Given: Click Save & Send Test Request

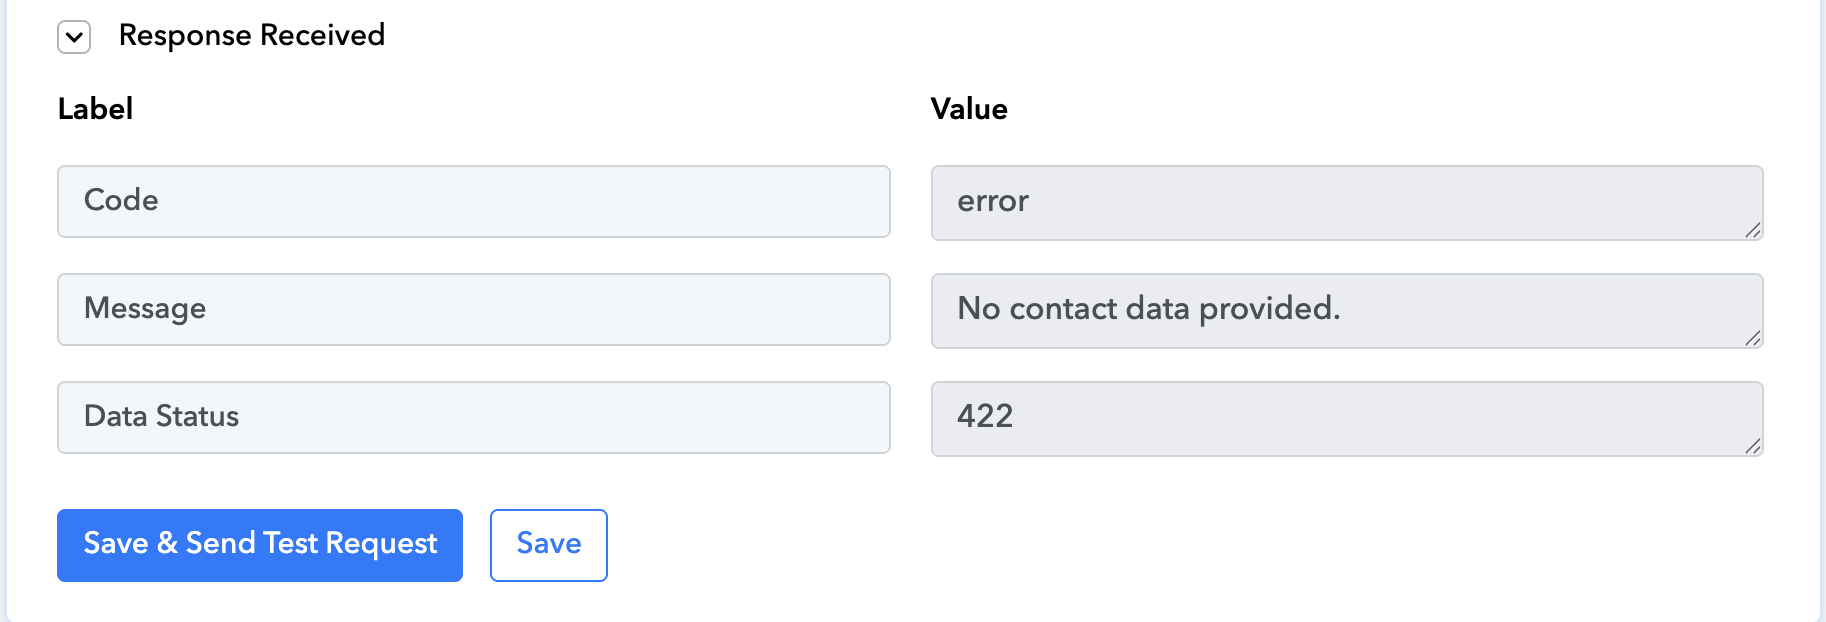Looking at the screenshot, I should click(260, 545).
